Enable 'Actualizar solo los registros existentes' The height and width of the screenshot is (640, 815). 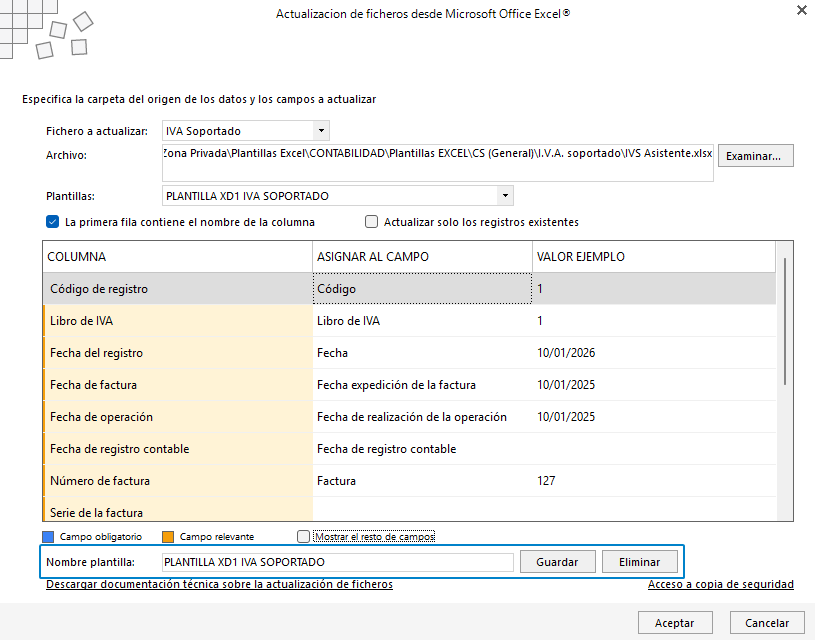coord(371,222)
